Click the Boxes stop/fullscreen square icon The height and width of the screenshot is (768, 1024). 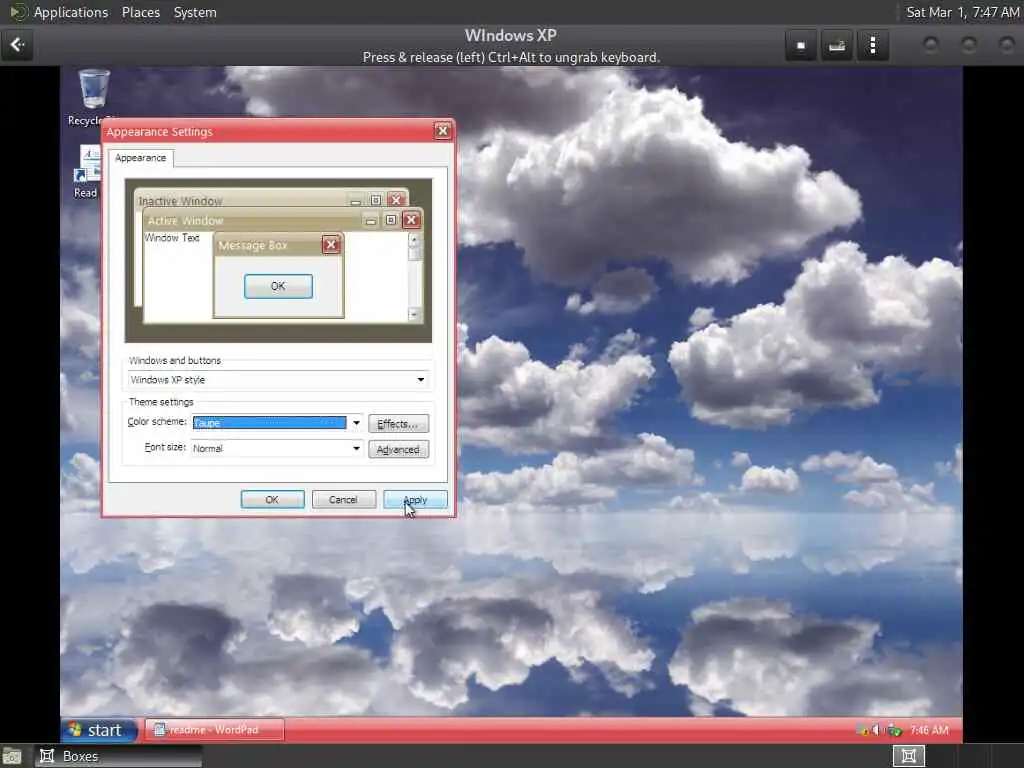(x=801, y=45)
